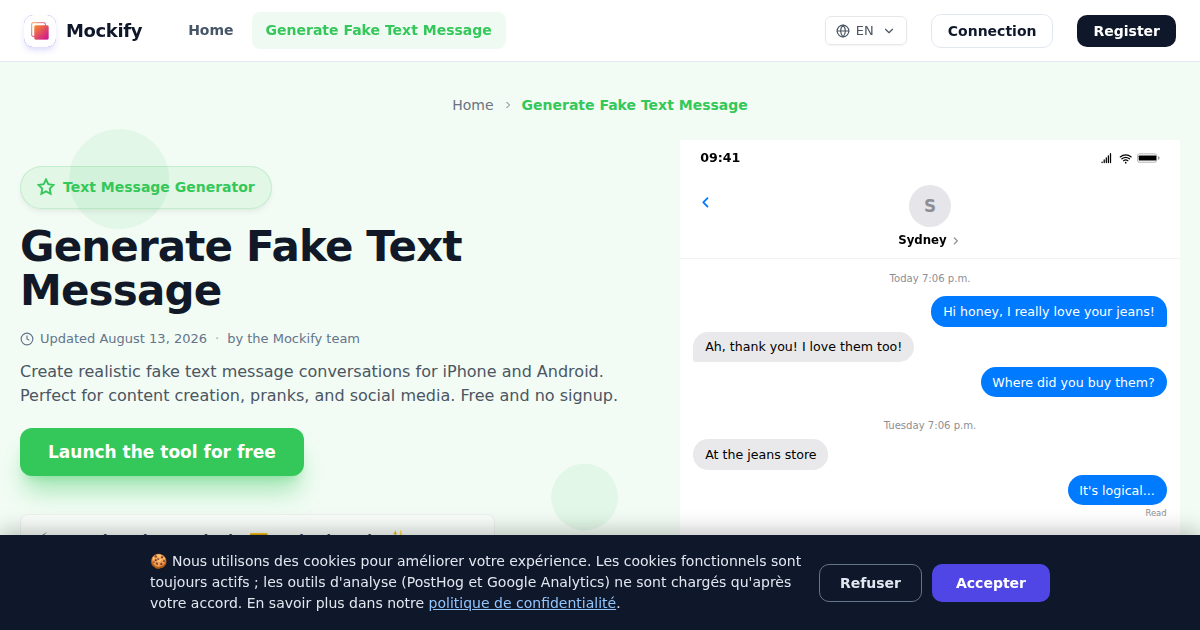The width and height of the screenshot is (1200, 630).
Task: Click the 'Hi honey, I really love your jeans!' bubble
Action: click(x=1049, y=311)
